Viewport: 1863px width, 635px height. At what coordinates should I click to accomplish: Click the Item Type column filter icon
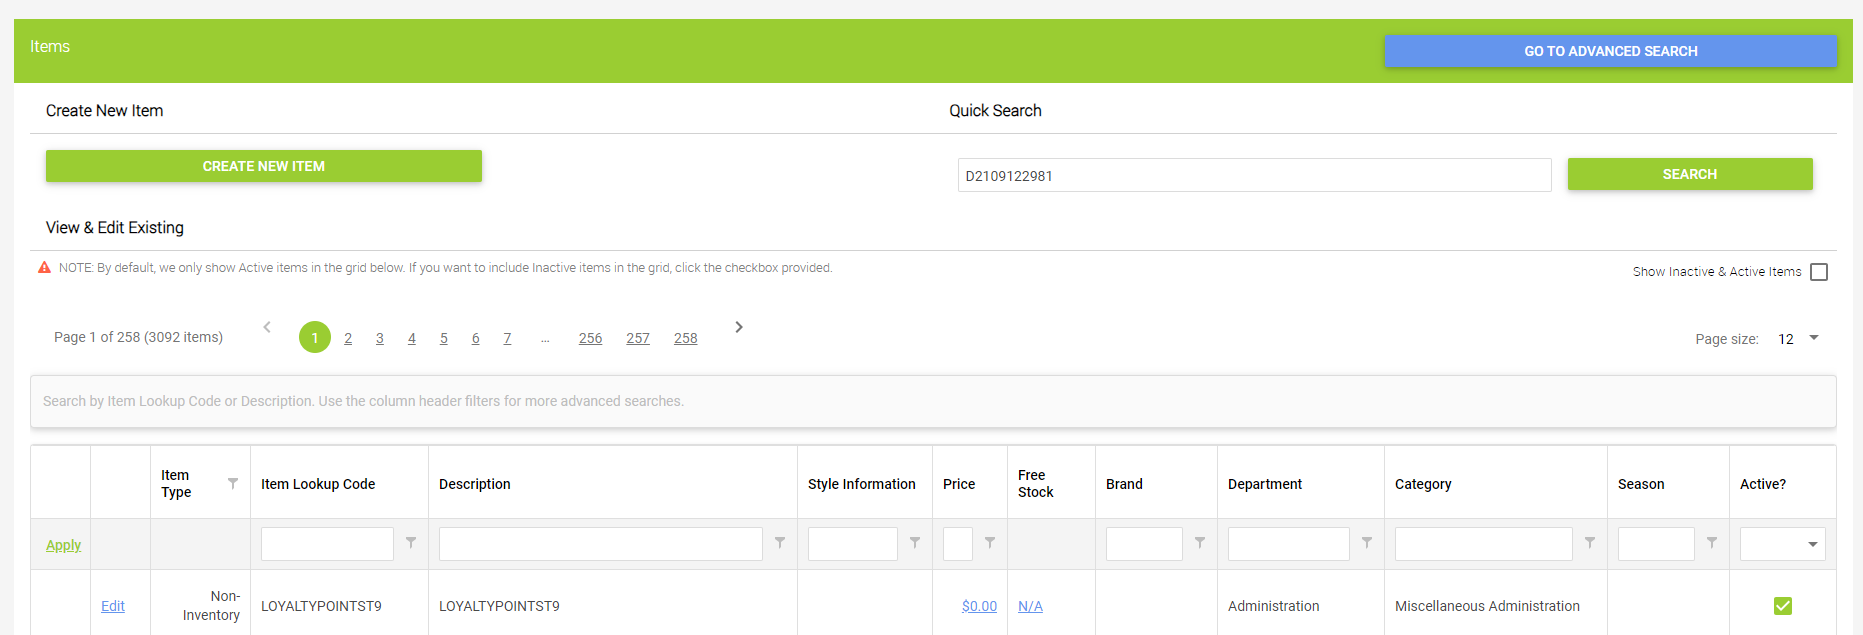tap(233, 483)
